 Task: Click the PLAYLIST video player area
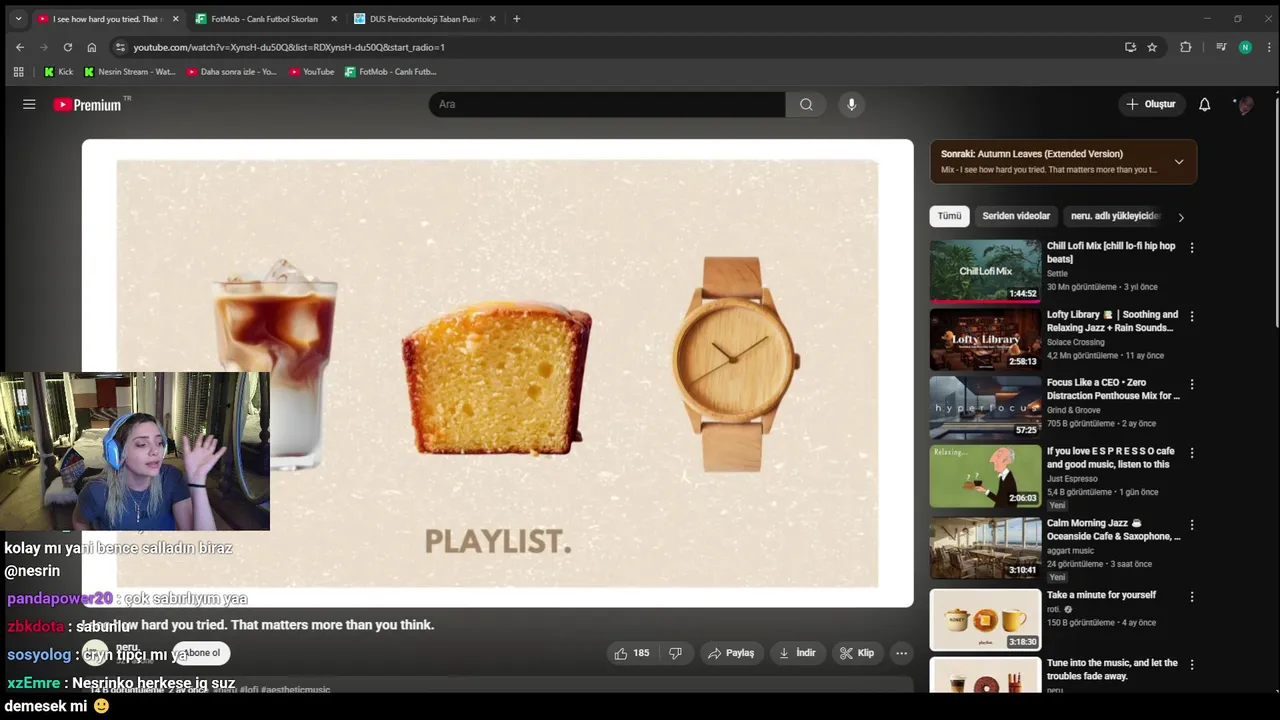497,373
